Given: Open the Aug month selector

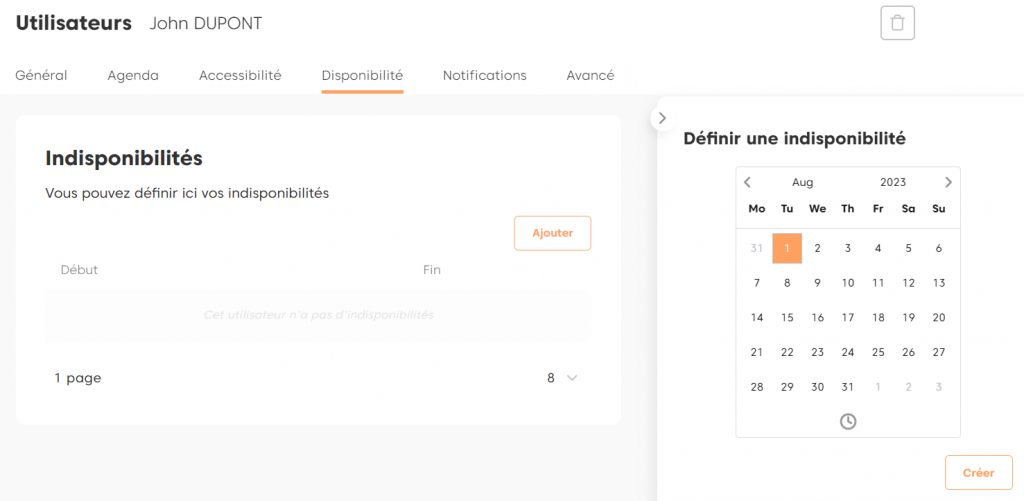Looking at the screenshot, I should [802, 182].
